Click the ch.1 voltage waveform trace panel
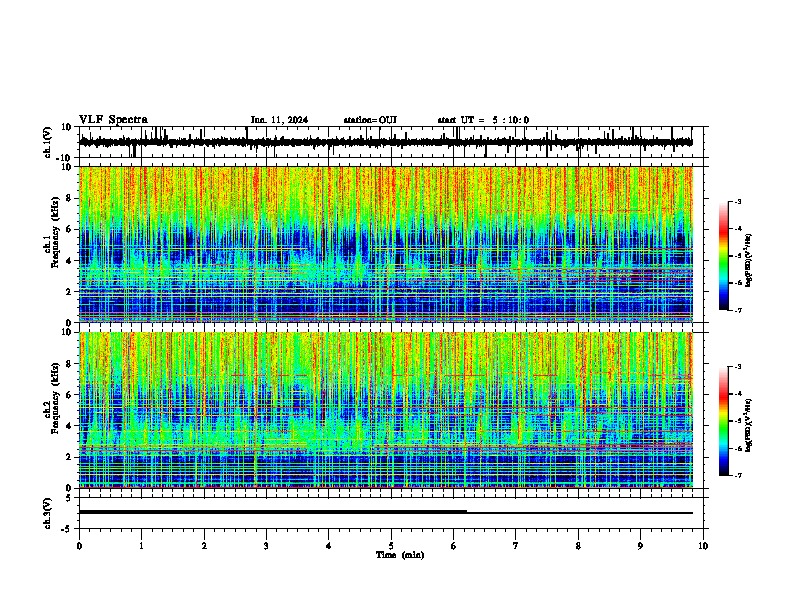The image size is (792, 612). coord(393,142)
